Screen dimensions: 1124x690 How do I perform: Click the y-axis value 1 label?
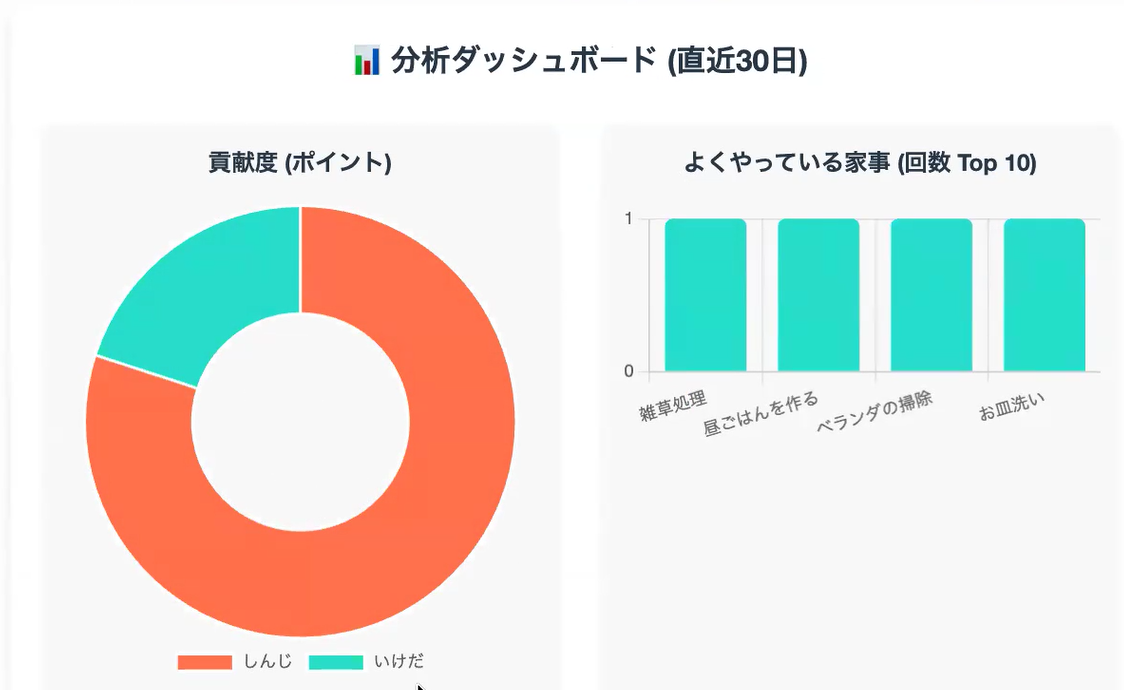coord(628,219)
